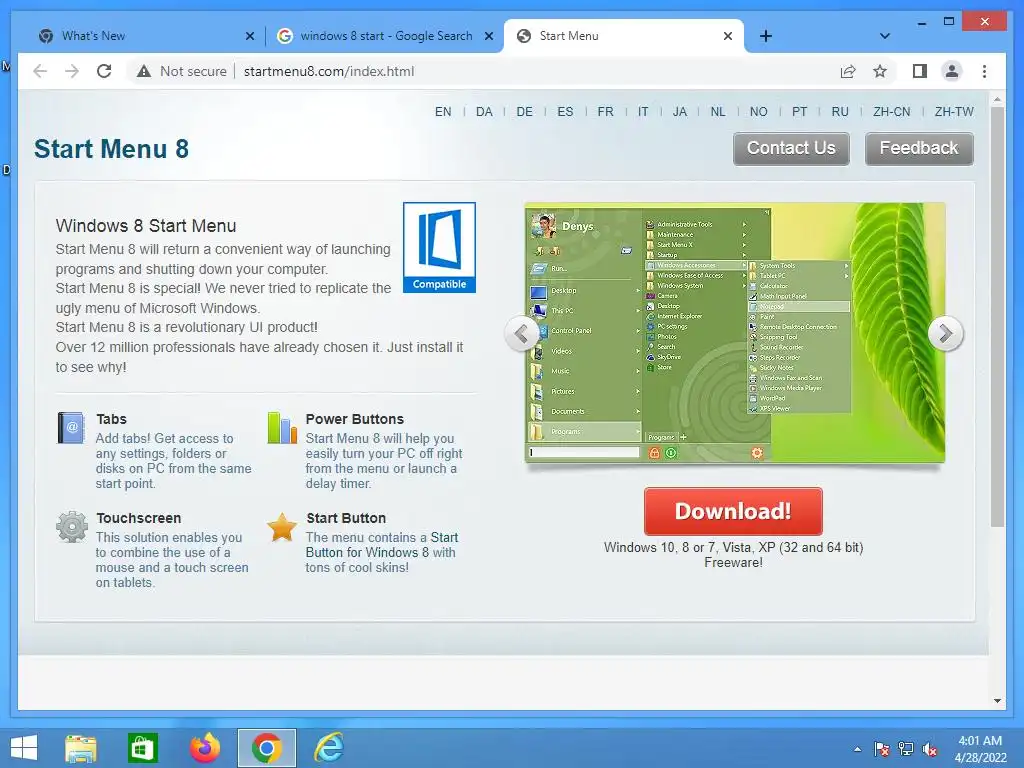This screenshot has width=1024, height=768.
Task: Open the taskbar clock showing 4:01 AM
Action: click(x=980, y=749)
